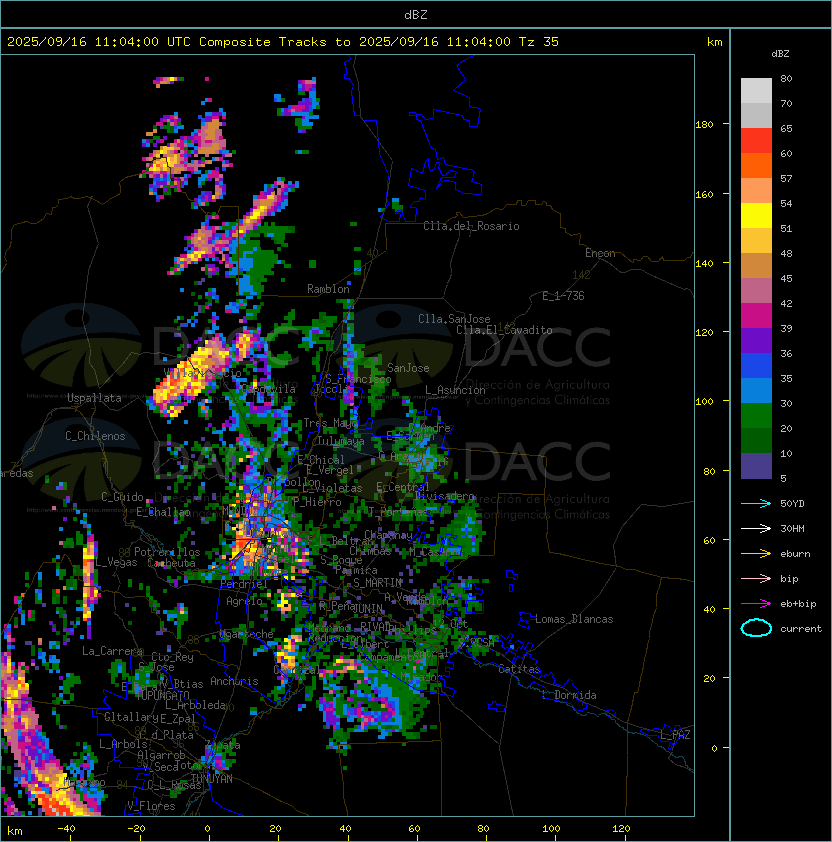Select the dark orange 57-60 dBZ swatch

[x=756, y=166]
